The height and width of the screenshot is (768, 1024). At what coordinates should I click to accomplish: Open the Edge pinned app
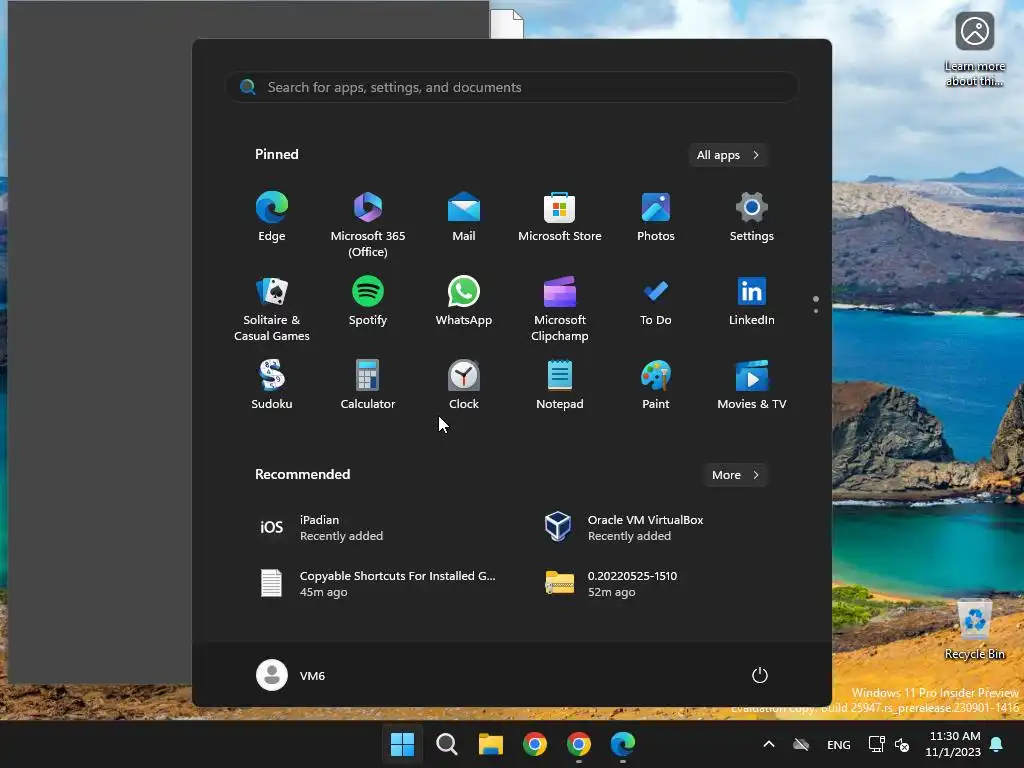click(272, 217)
